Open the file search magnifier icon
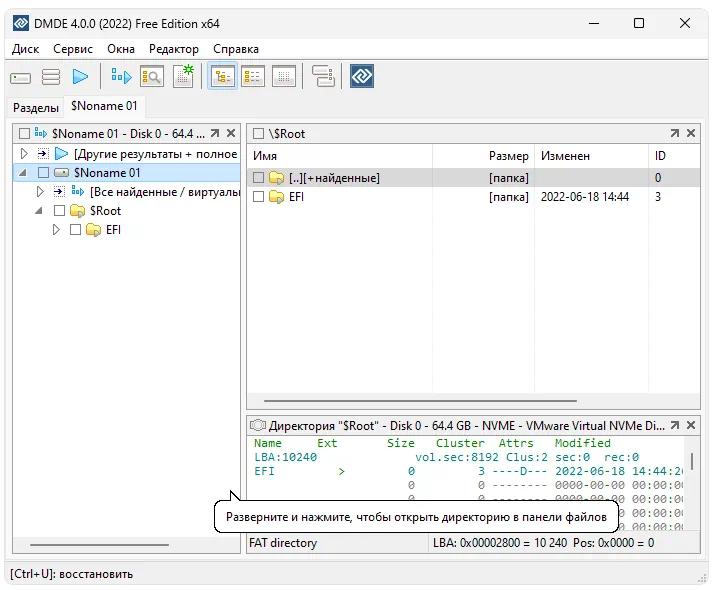This screenshot has height=590, width=716. tap(152, 76)
